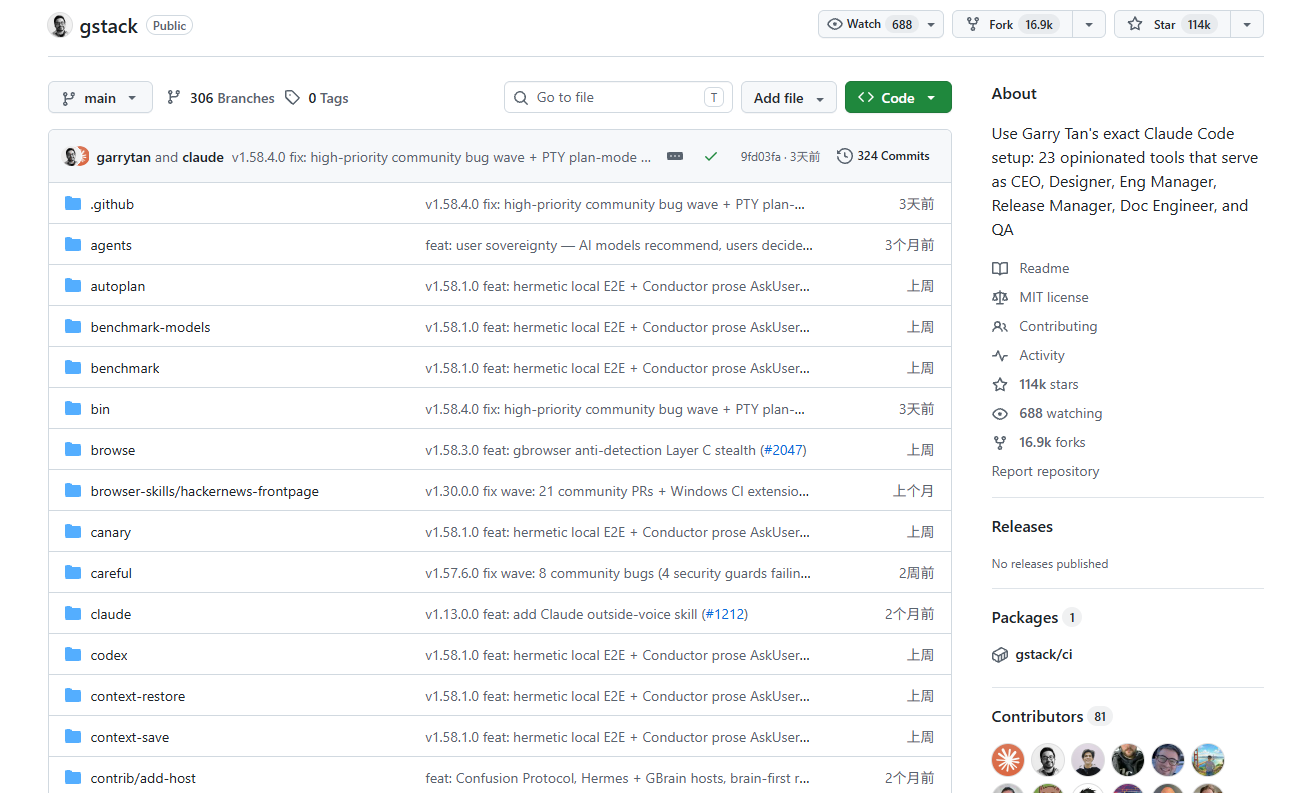Click the first contributor avatar
The width and height of the screenshot is (1307, 793).
tap(1008, 760)
